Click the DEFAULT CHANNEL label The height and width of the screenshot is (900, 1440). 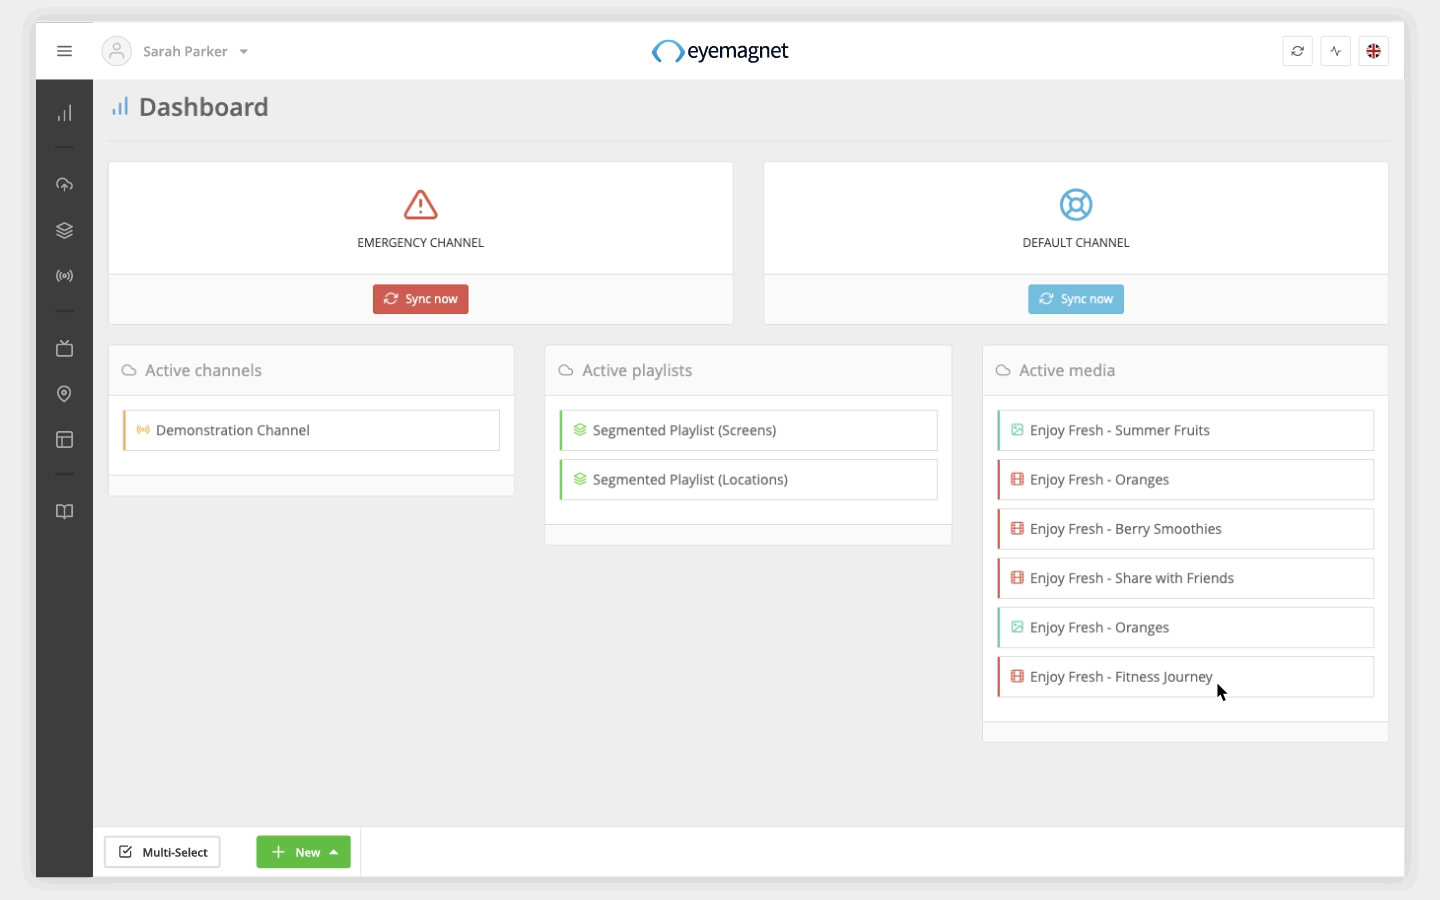[x=1076, y=243]
